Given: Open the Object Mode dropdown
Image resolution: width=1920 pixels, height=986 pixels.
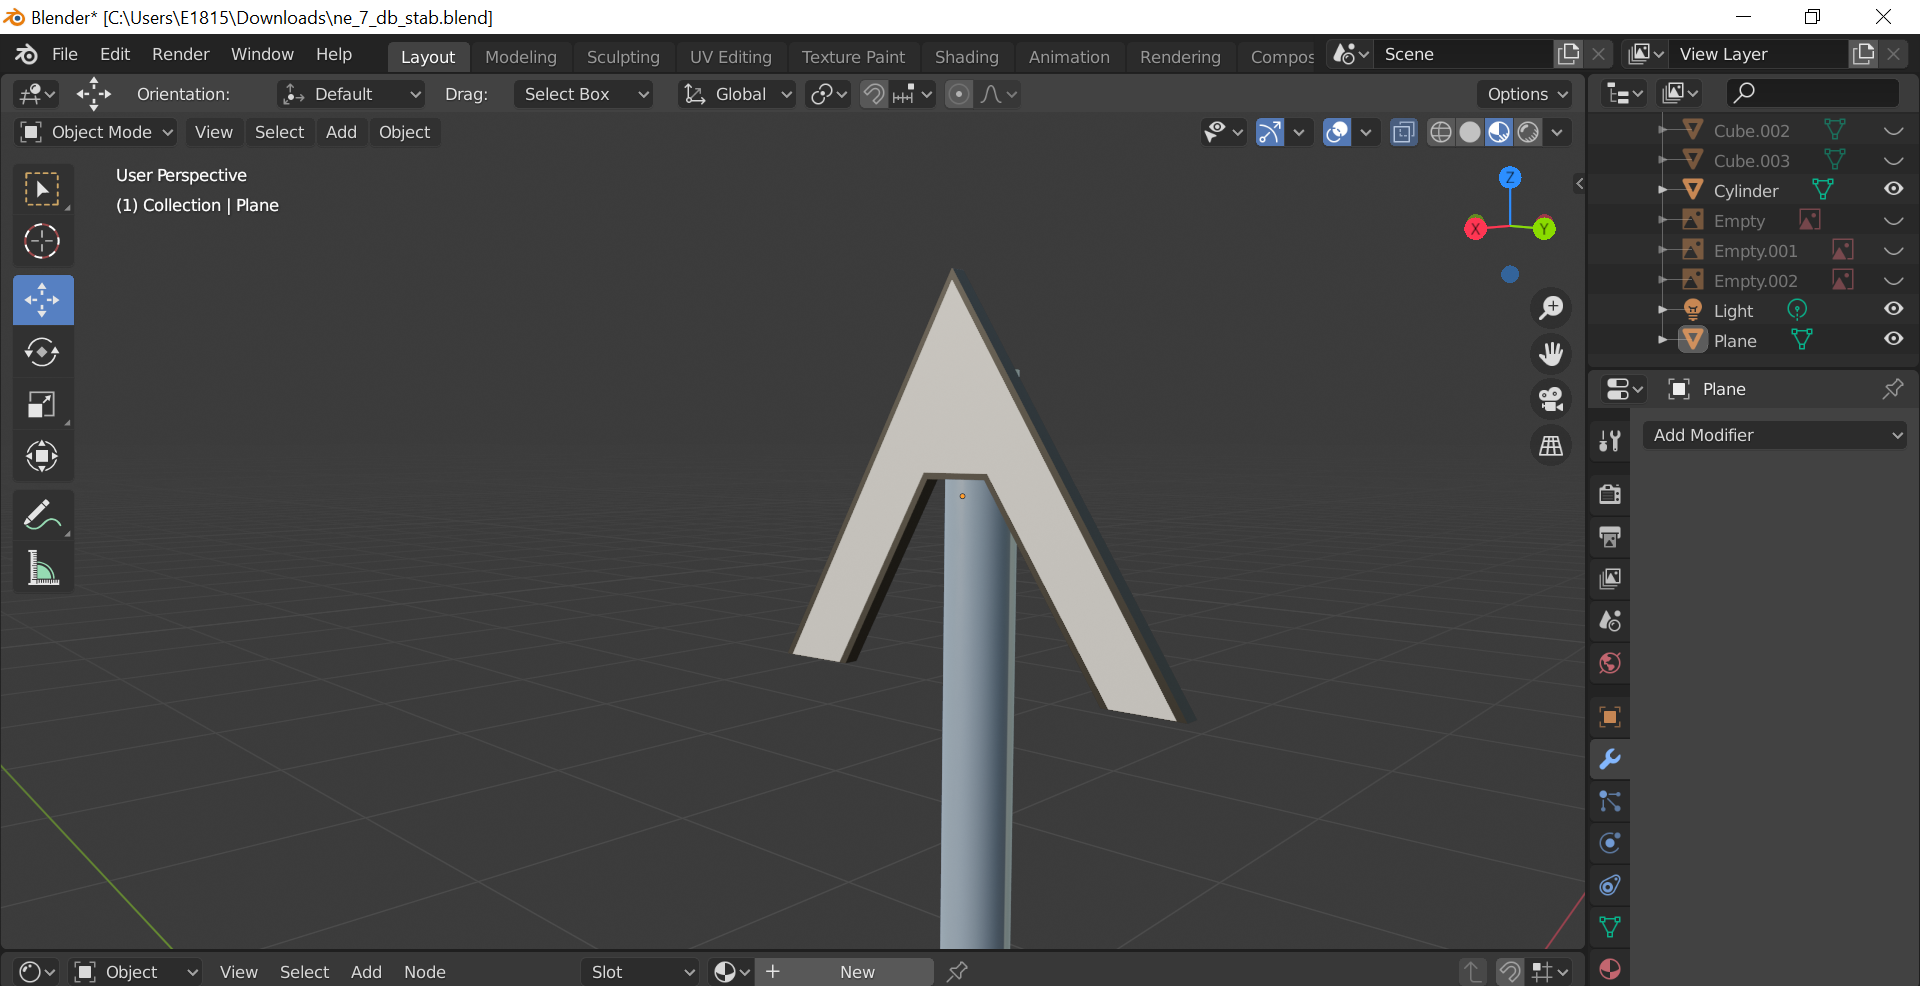Looking at the screenshot, I should pos(98,132).
